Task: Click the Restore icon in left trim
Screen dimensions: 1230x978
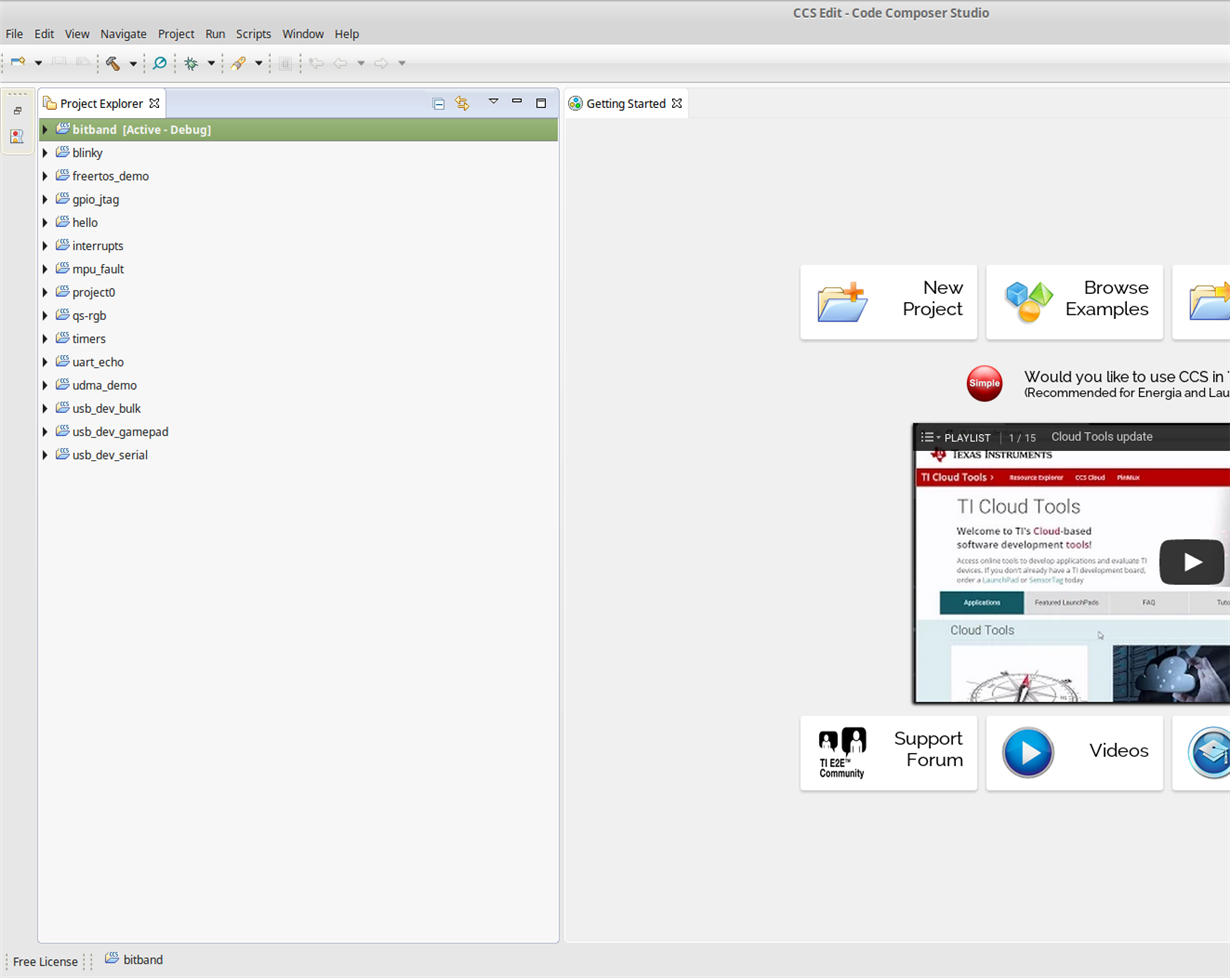Action: tap(17, 111)
